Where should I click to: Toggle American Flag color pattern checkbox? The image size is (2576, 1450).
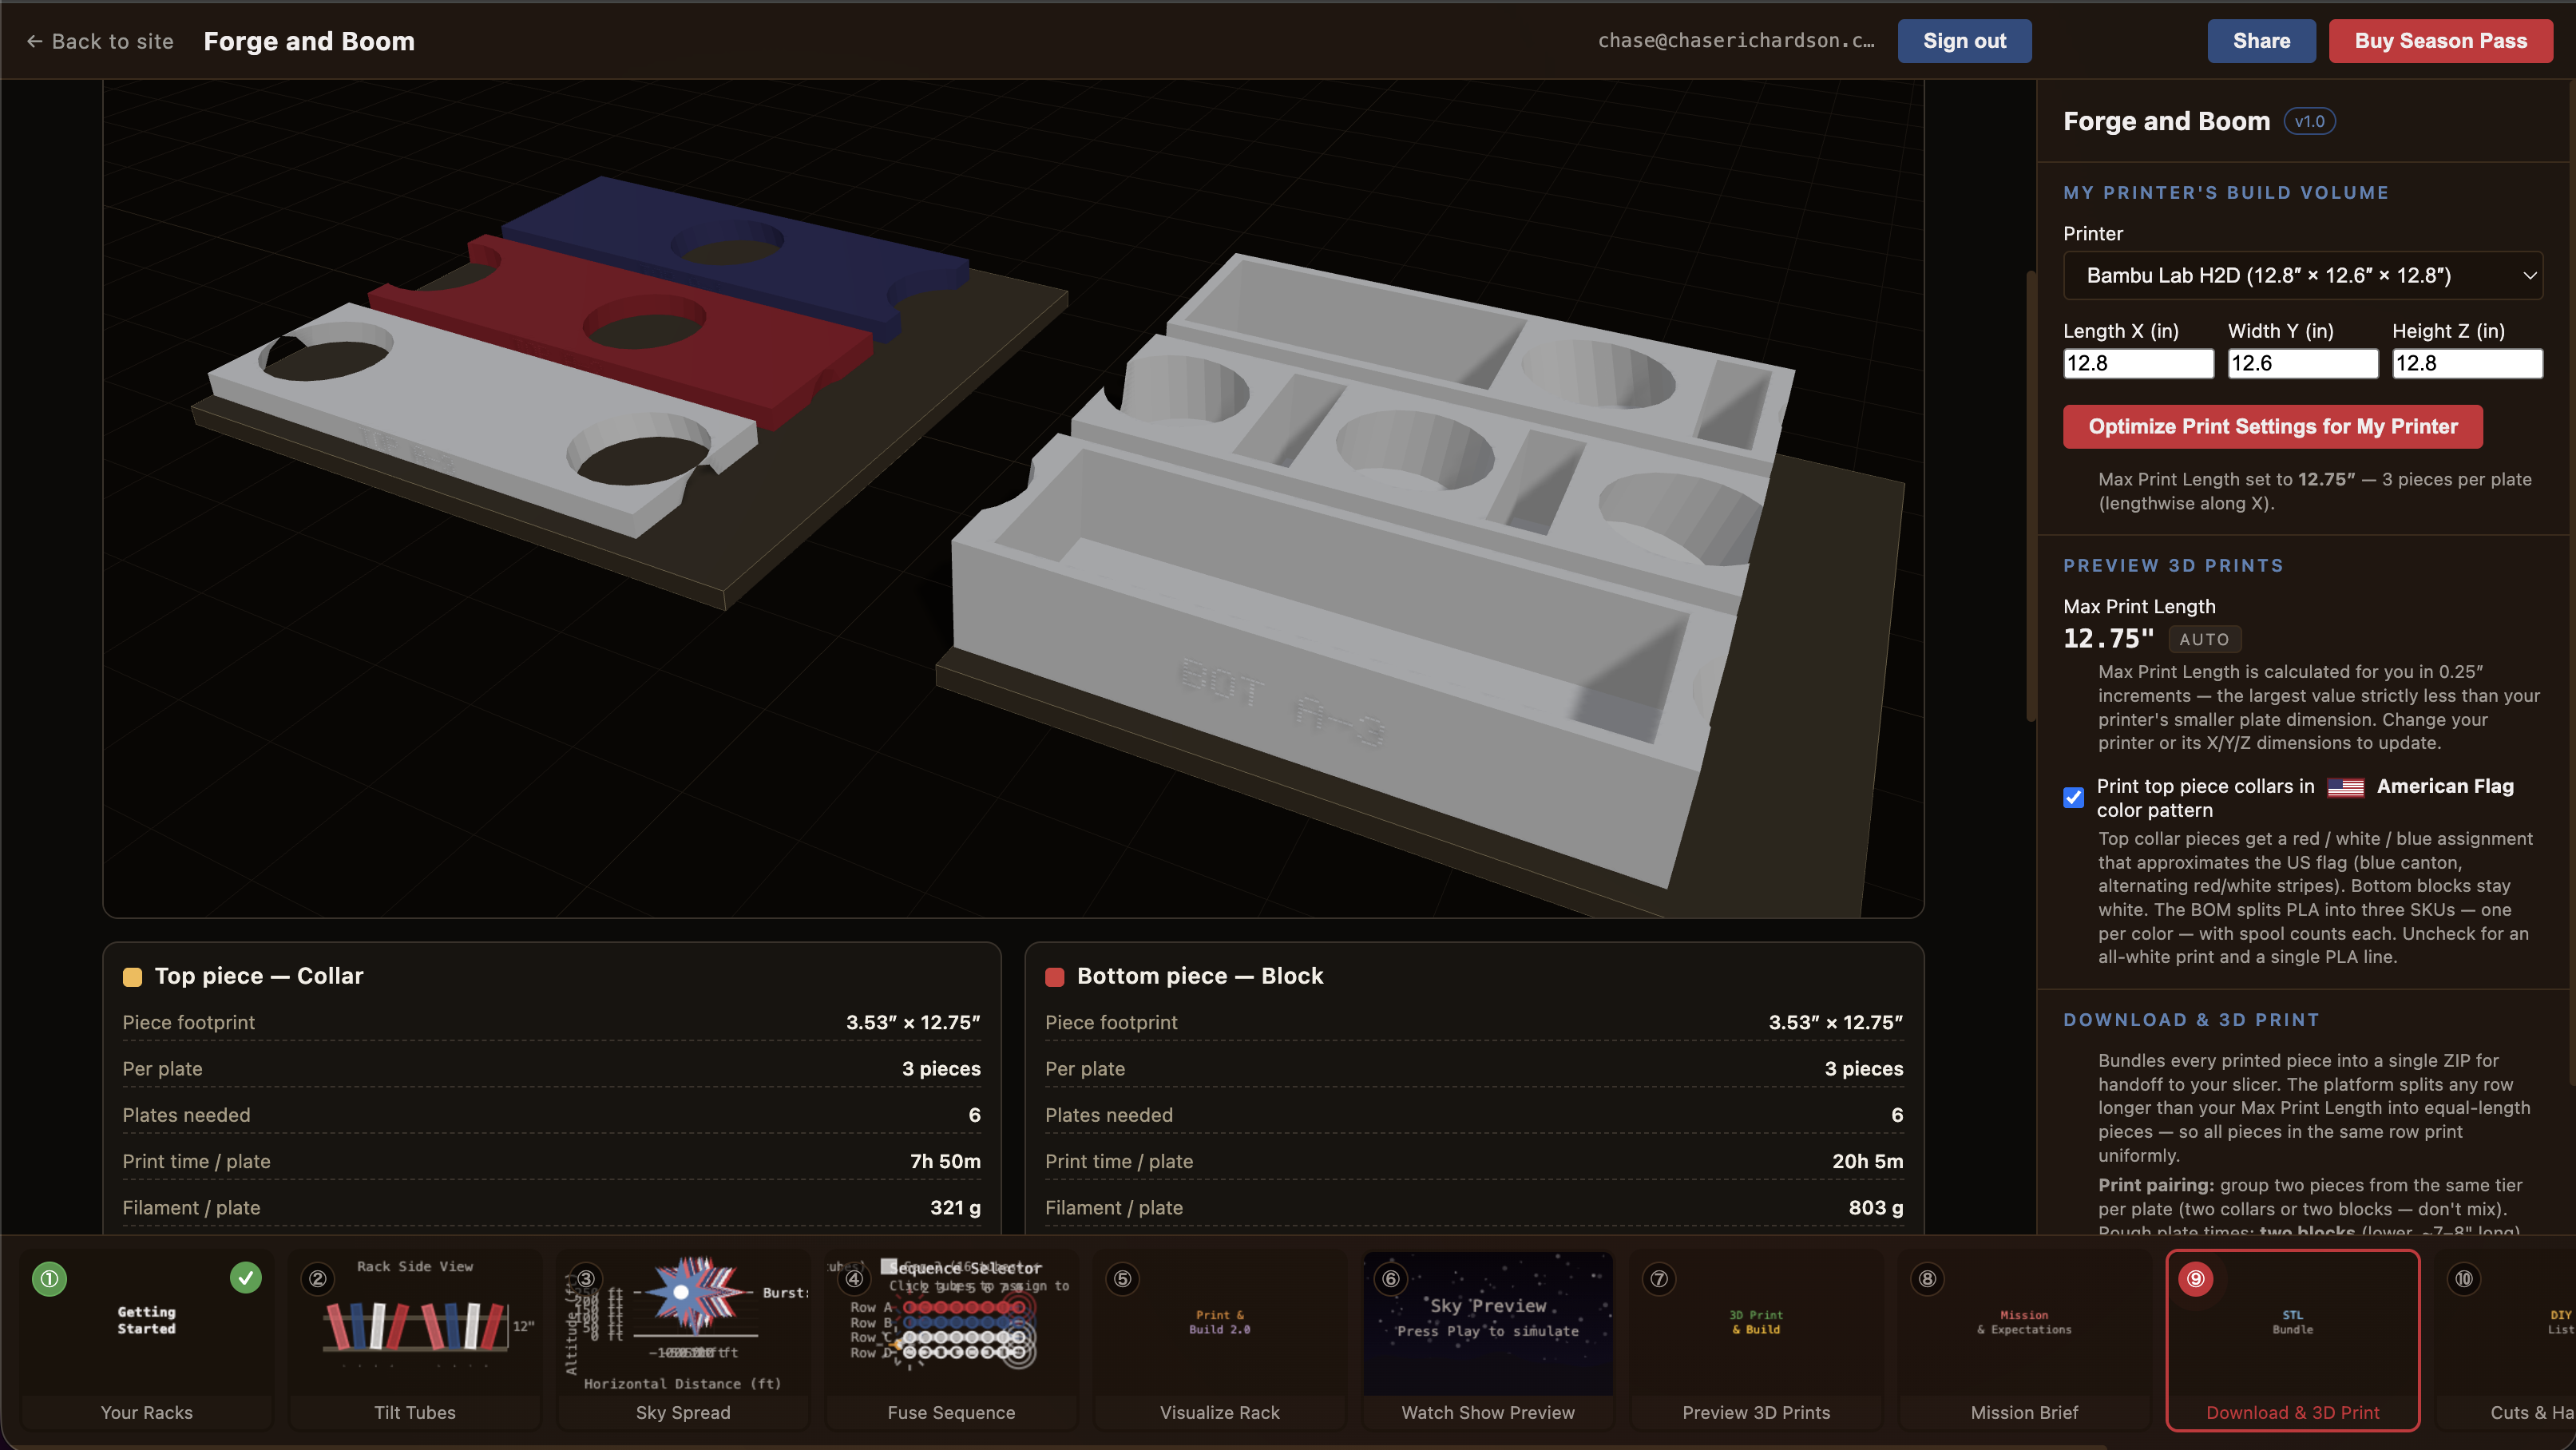pyautogui.click(x=2073, y=797)
